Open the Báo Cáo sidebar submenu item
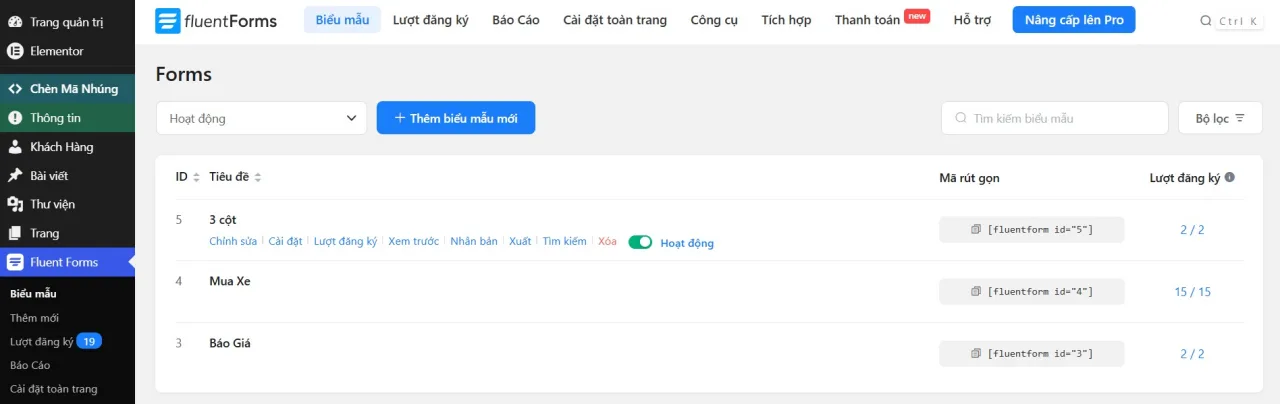Viewport: 1280px width, 404px height. (x=30, y=365)
